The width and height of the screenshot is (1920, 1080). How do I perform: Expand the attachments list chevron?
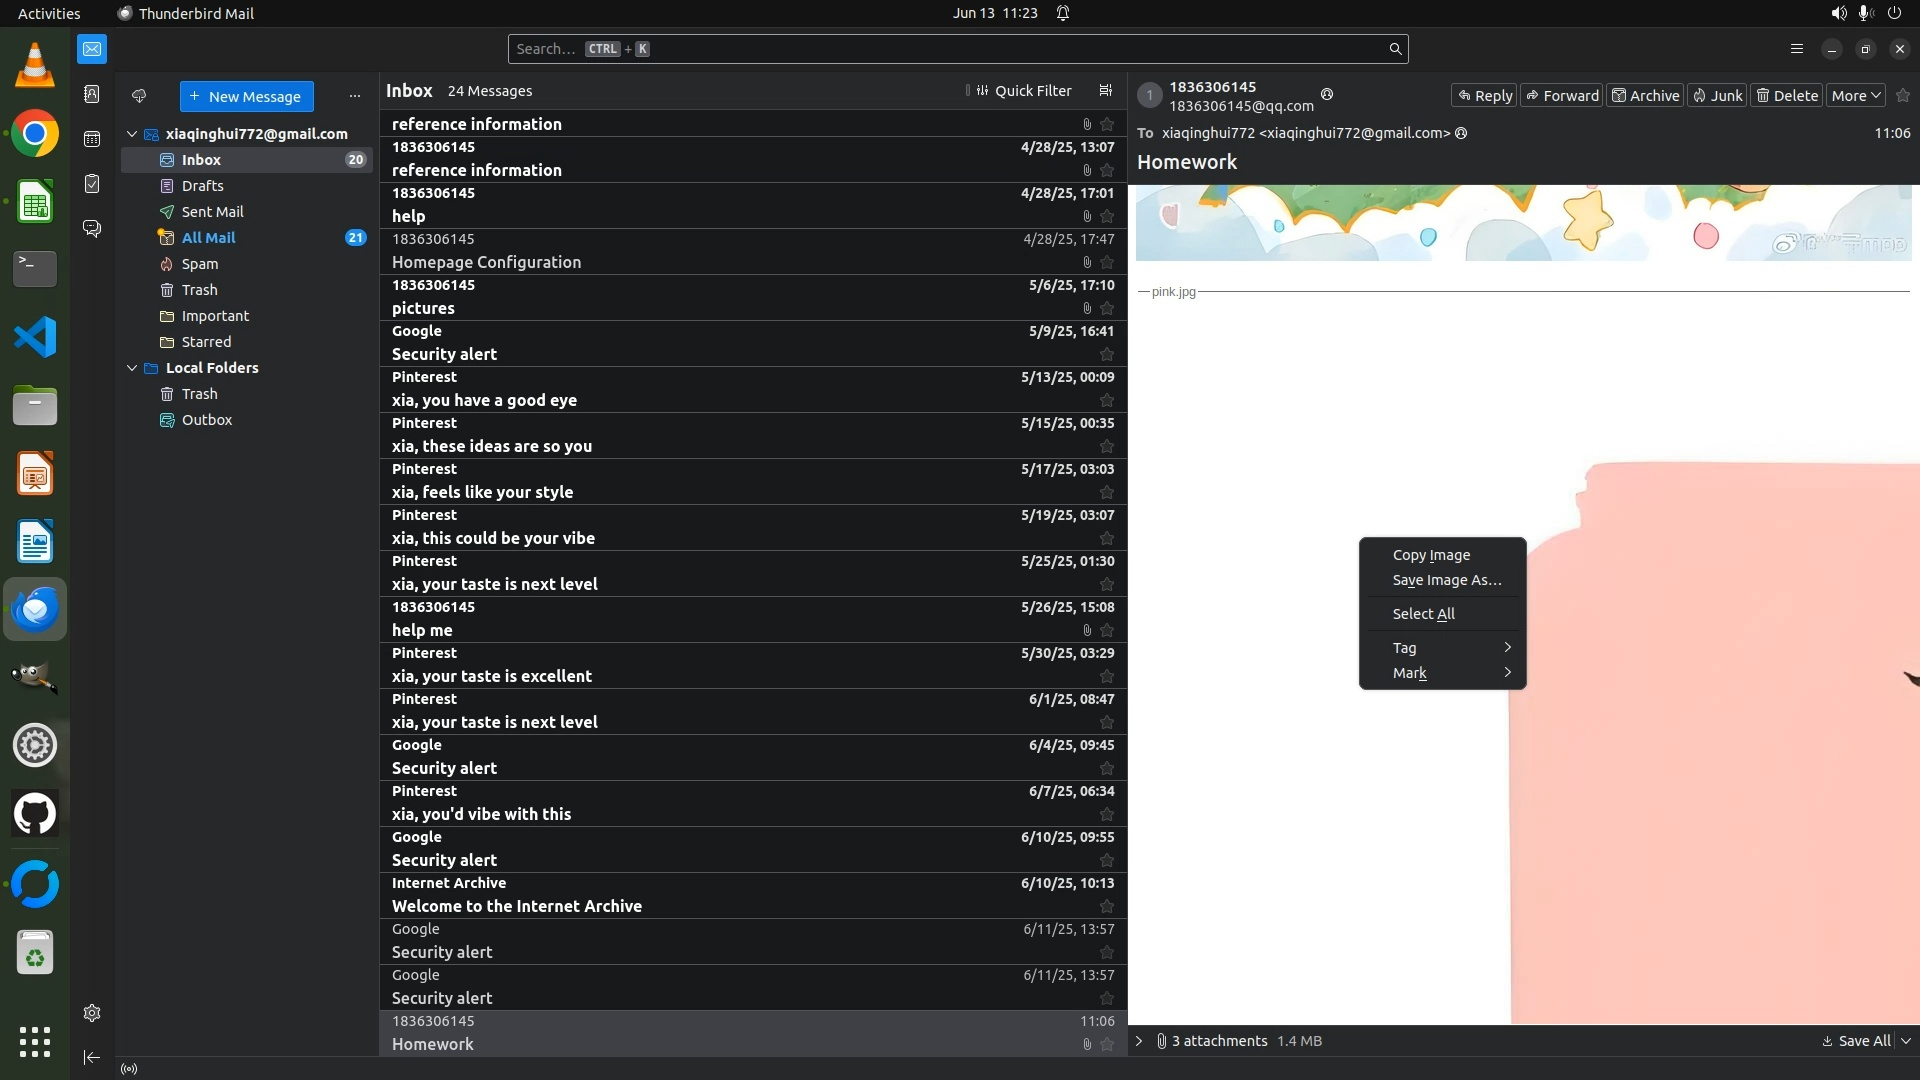click(x=1139, y=1041)
